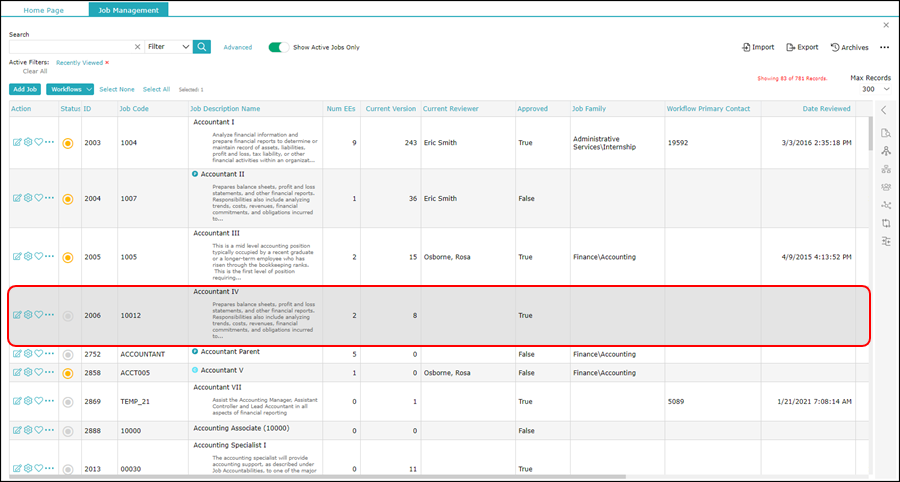Viewport: 900px width, 482px height.
Task: Open more actions ellipsis for Accountant IV
Action: pyautogui.click(x=50, y=314)
